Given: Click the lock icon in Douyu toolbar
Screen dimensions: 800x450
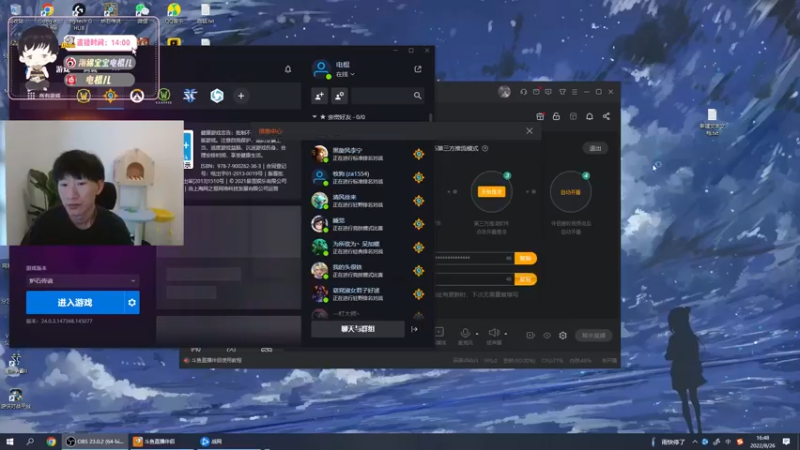Looking at the screenshot, I should tap(556, 116).
